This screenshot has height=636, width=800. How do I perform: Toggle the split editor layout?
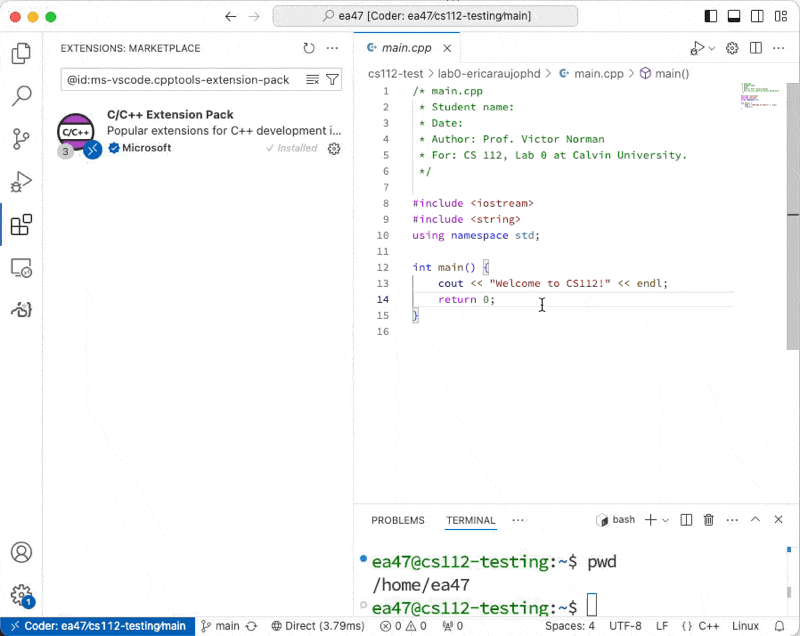[x=755, y=47]
